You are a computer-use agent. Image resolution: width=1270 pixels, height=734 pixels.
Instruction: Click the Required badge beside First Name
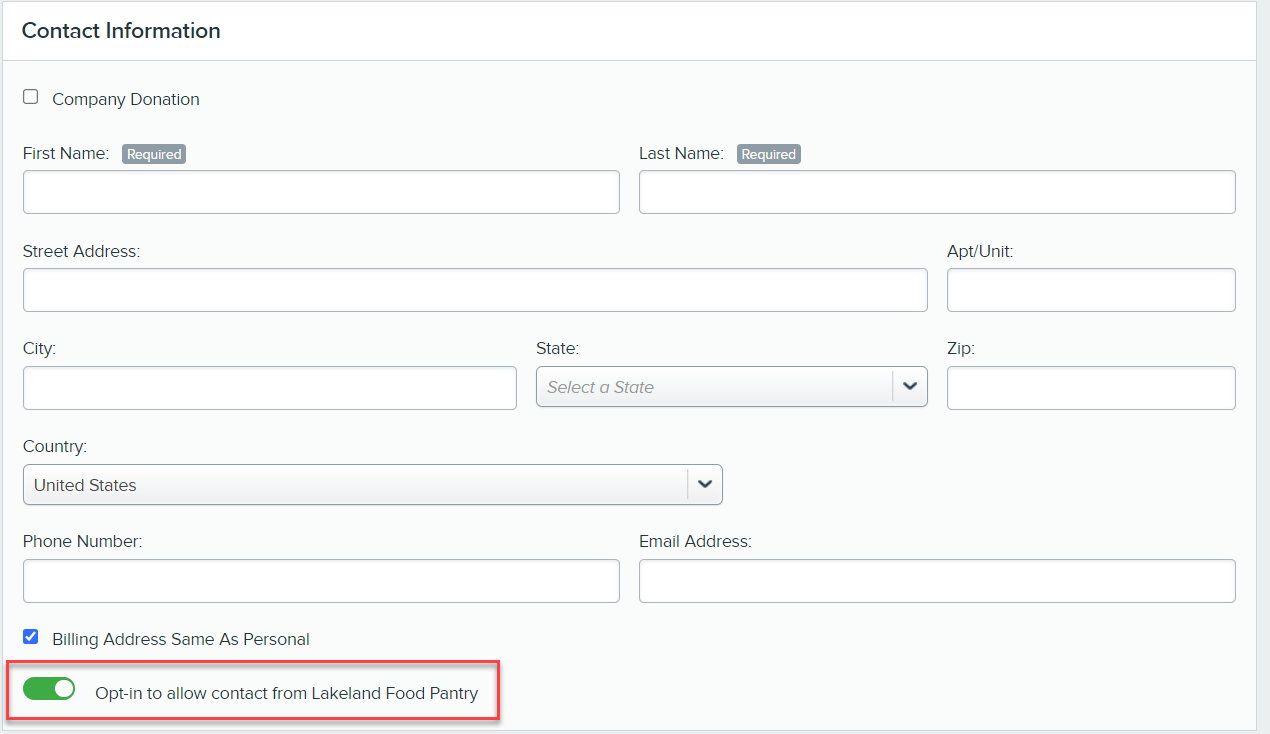coord(154,154)
